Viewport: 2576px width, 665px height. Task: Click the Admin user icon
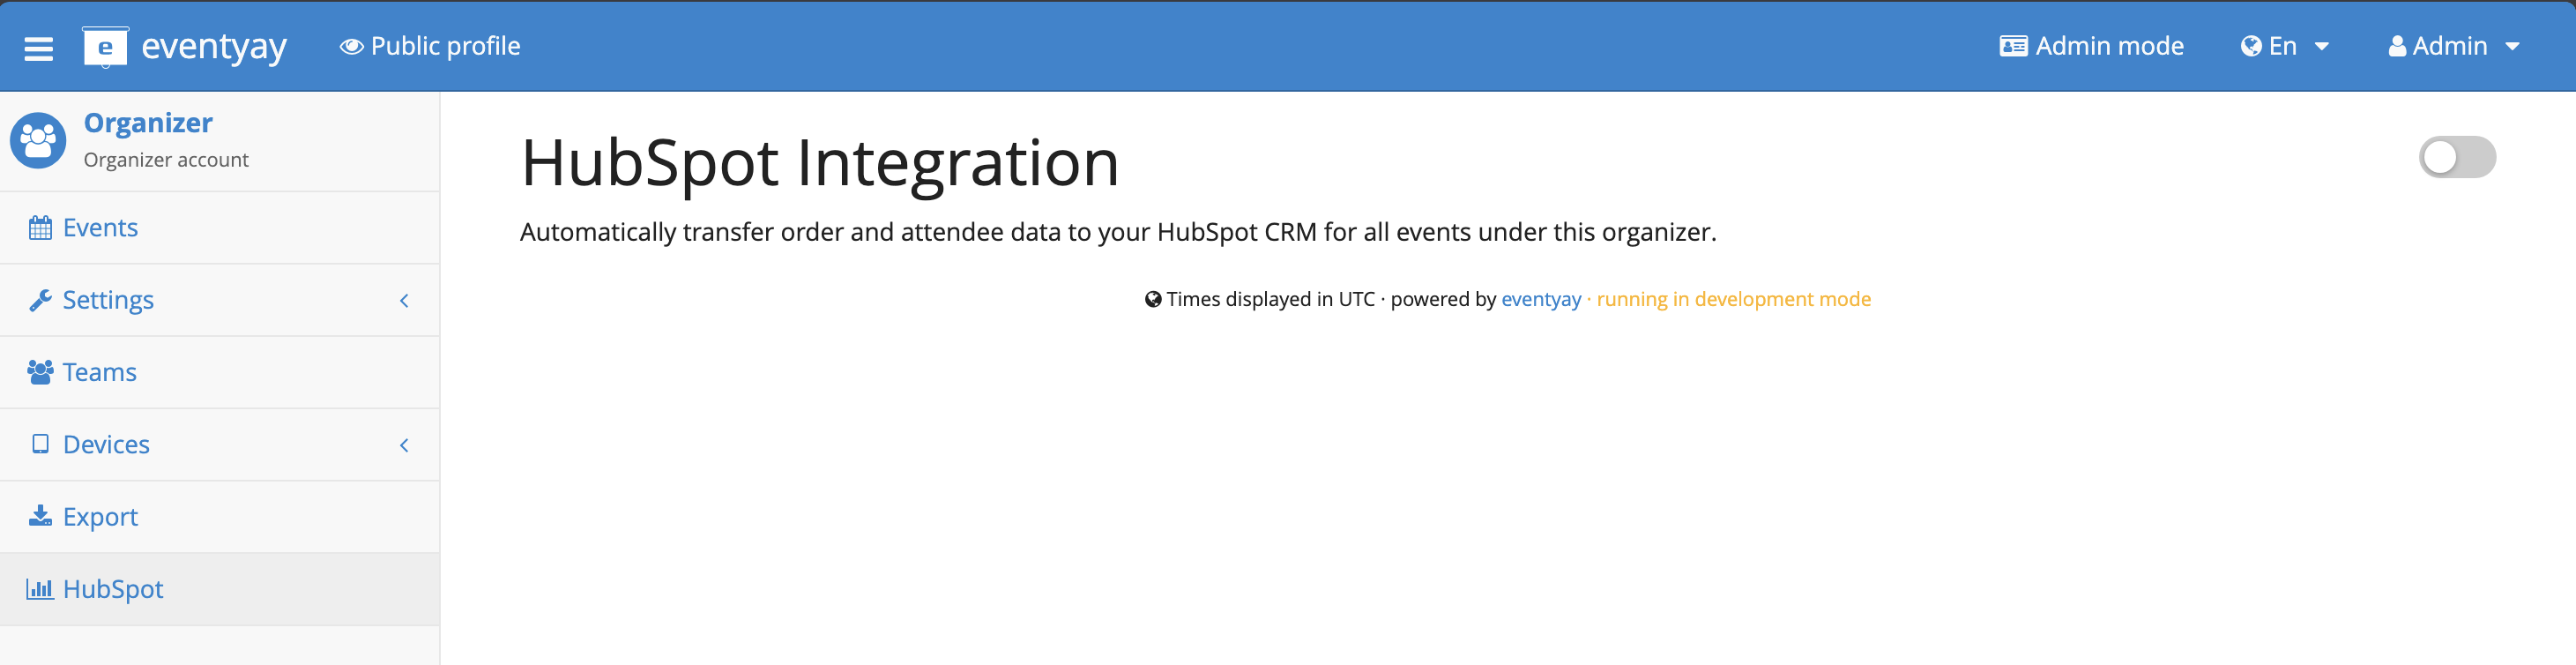(2397, 46)
